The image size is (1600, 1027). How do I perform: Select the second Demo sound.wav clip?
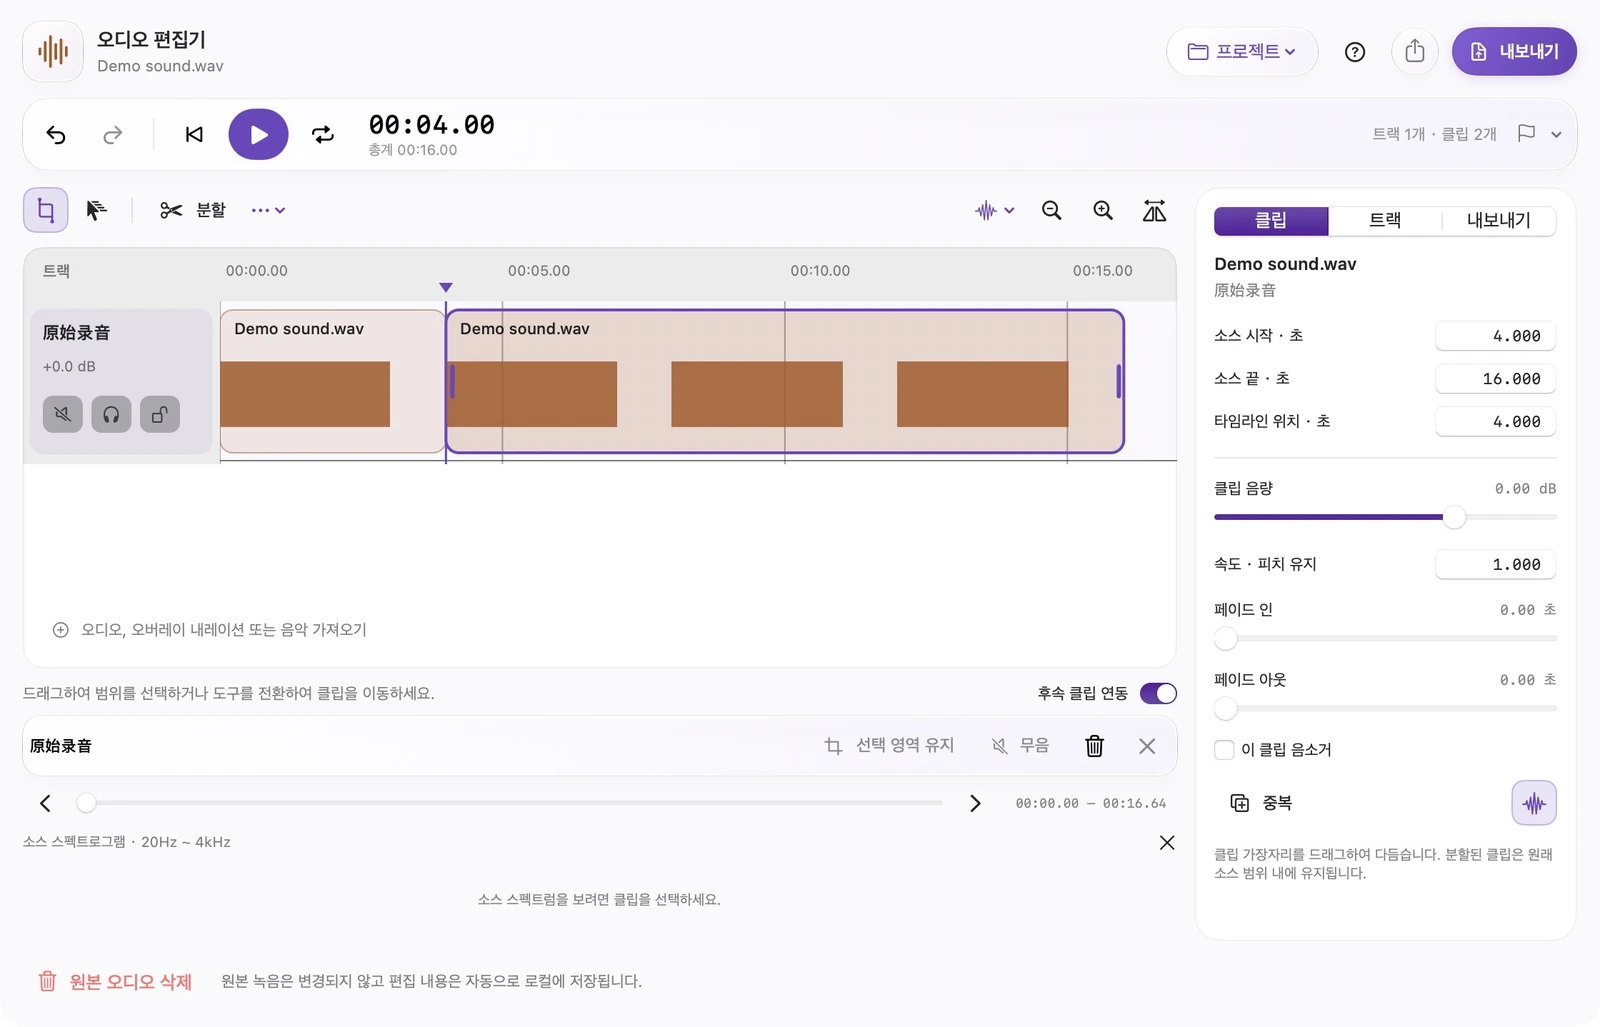tap(785, 381)
